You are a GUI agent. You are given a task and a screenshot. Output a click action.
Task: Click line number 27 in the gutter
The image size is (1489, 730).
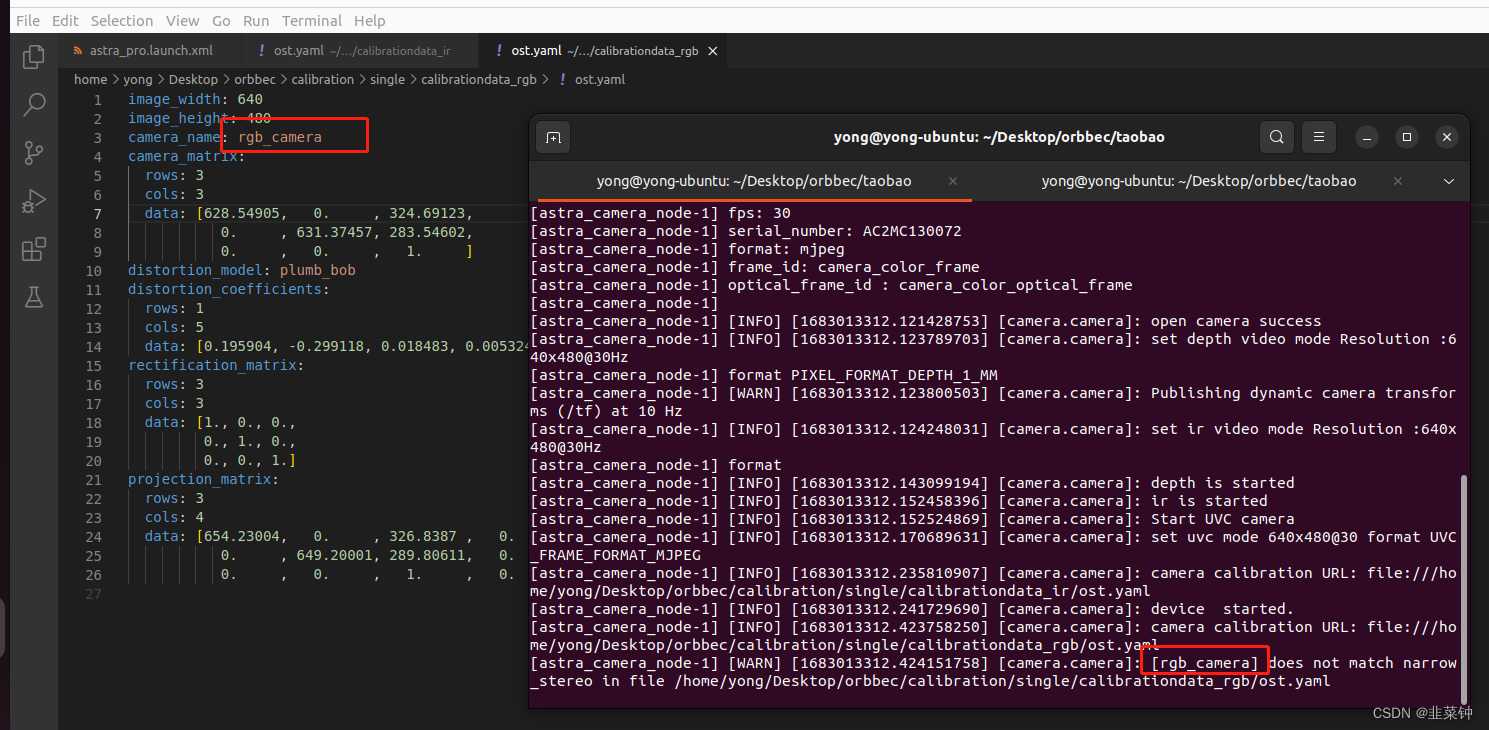coord(94,593)
